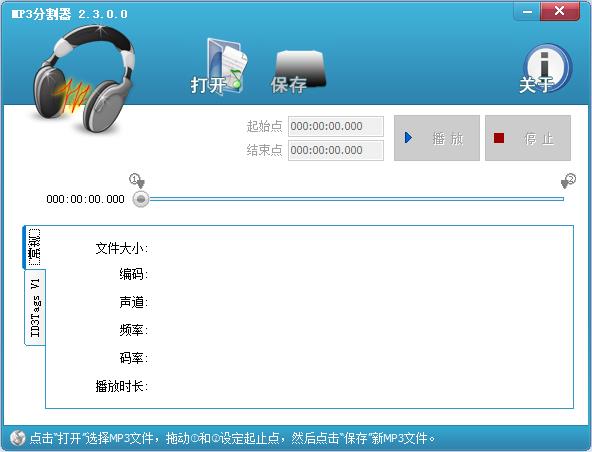Click the 保存 save icon

[298, 71]
